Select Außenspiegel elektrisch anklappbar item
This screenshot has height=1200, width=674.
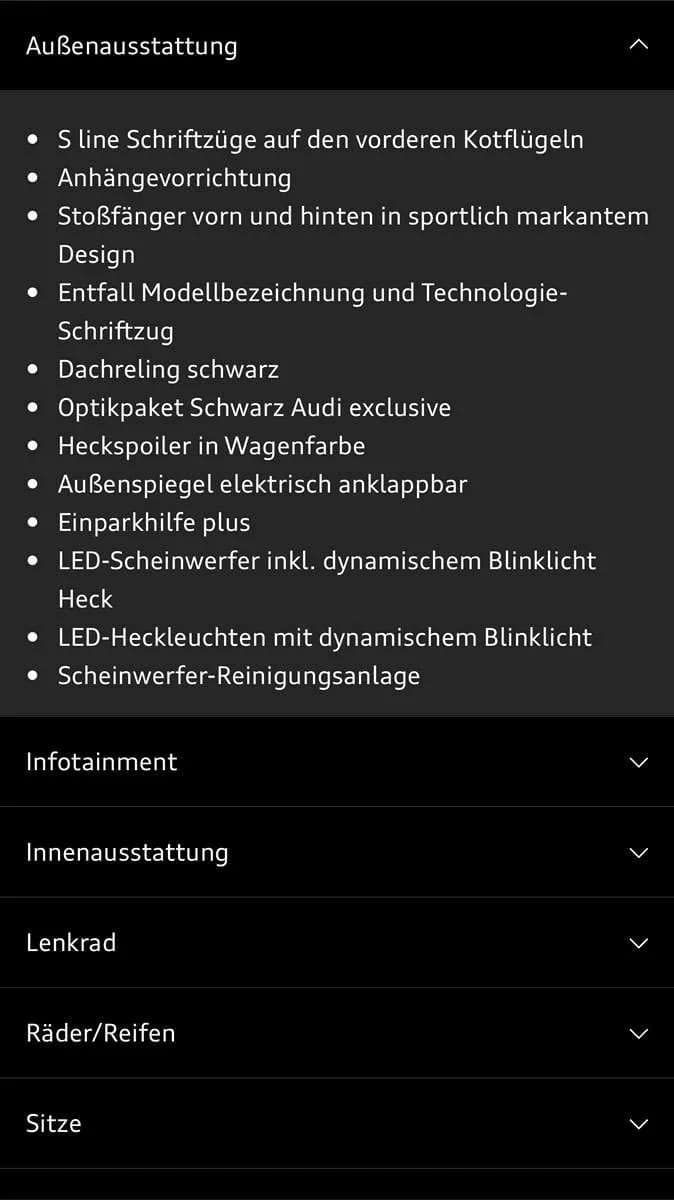(x=262, y=485)
